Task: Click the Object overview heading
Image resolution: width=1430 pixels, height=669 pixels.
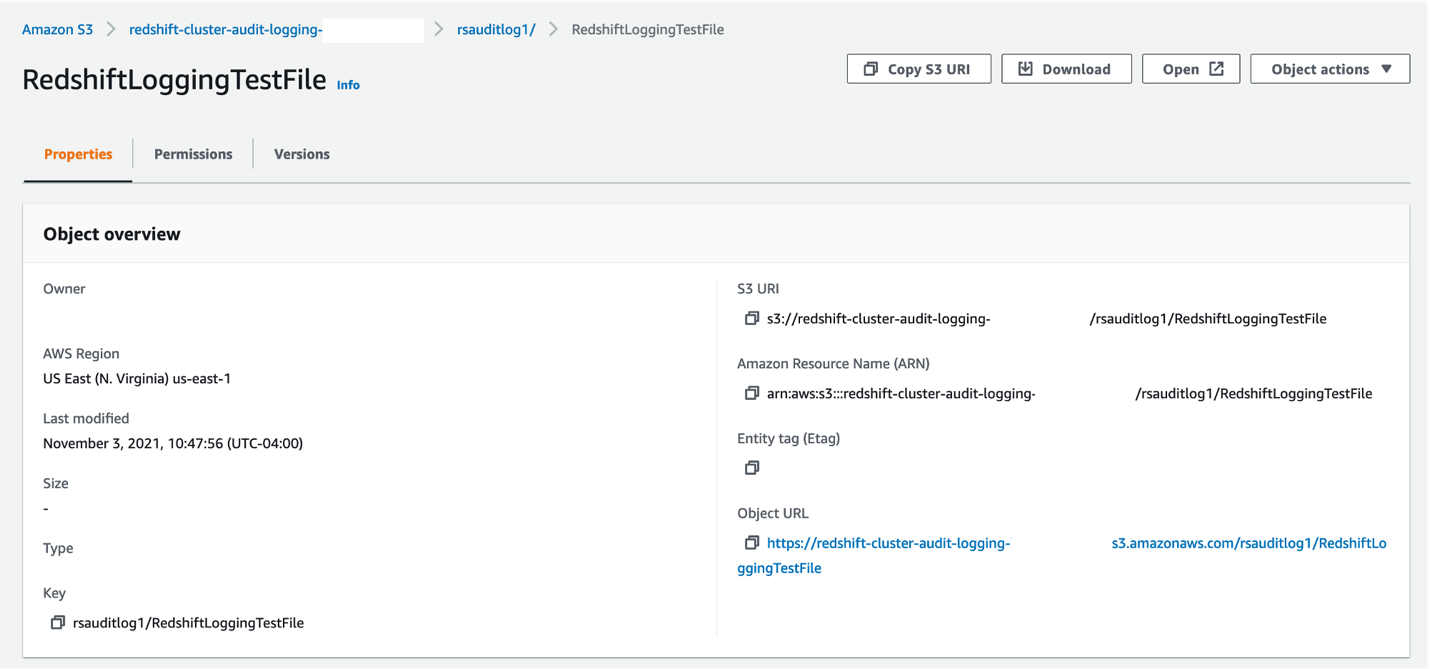Action: [112, 234]
